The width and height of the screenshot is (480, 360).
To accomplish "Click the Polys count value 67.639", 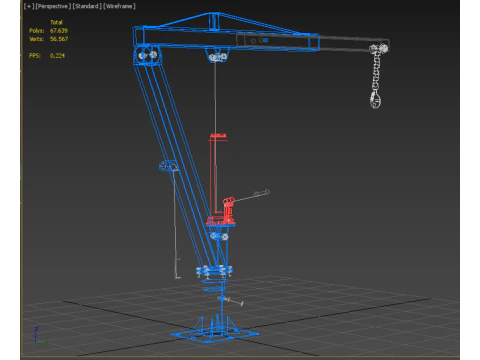I will 59,30.
